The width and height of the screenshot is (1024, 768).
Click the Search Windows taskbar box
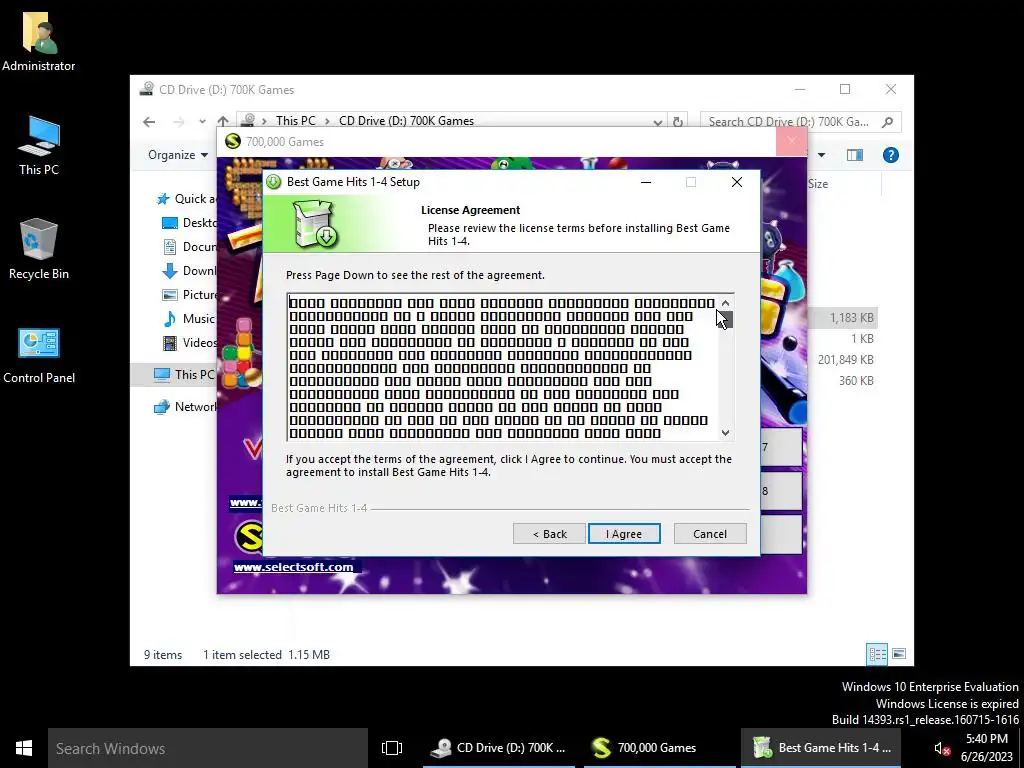click(x=208, y=748)
